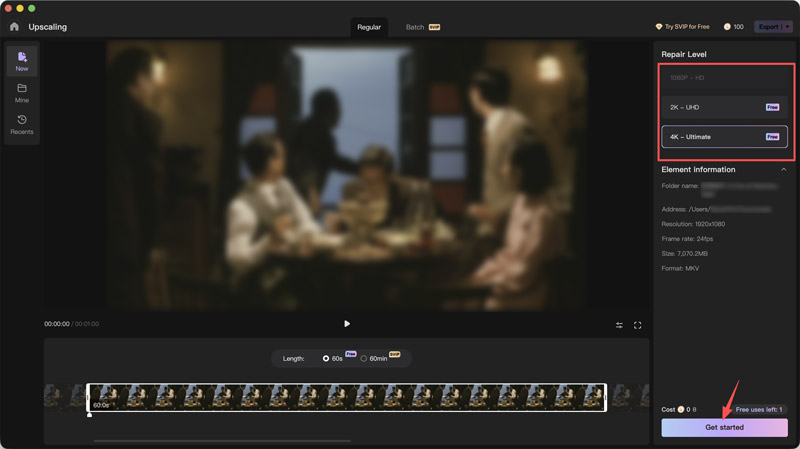Click the timeline playhead marker
This screenshot has width=800, height=449.
pyautogui.click(x=90, y=414)
